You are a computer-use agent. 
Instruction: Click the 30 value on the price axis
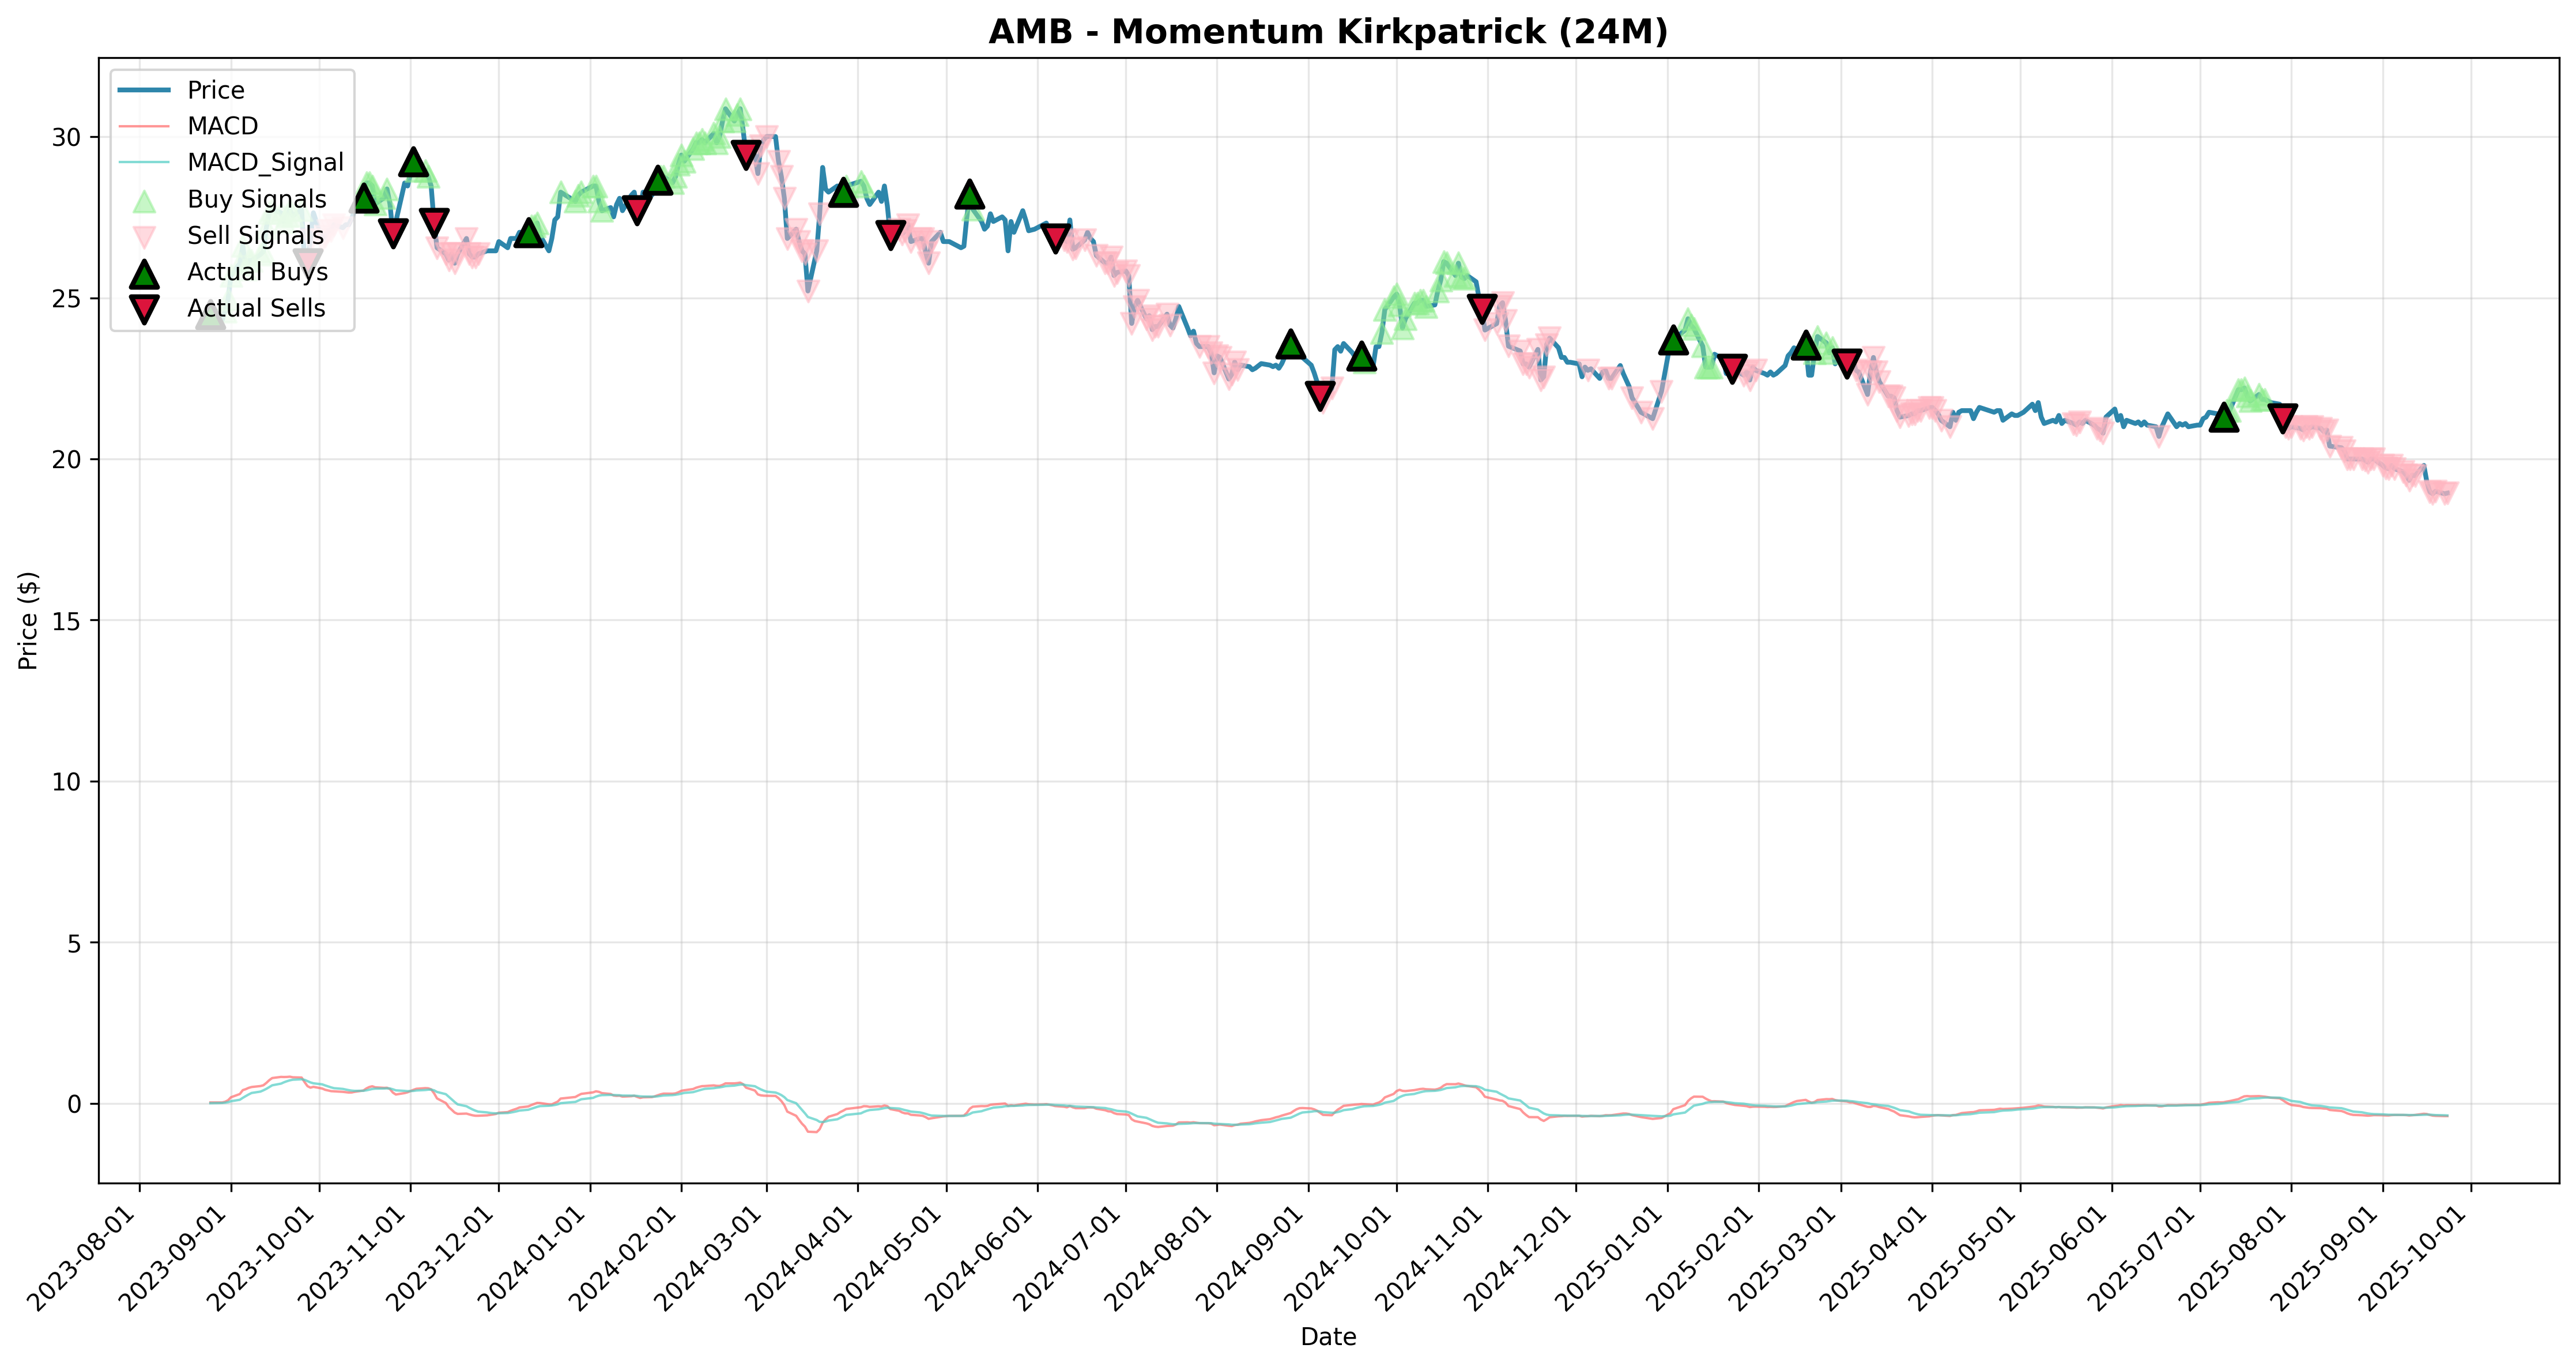click(66, 138)
